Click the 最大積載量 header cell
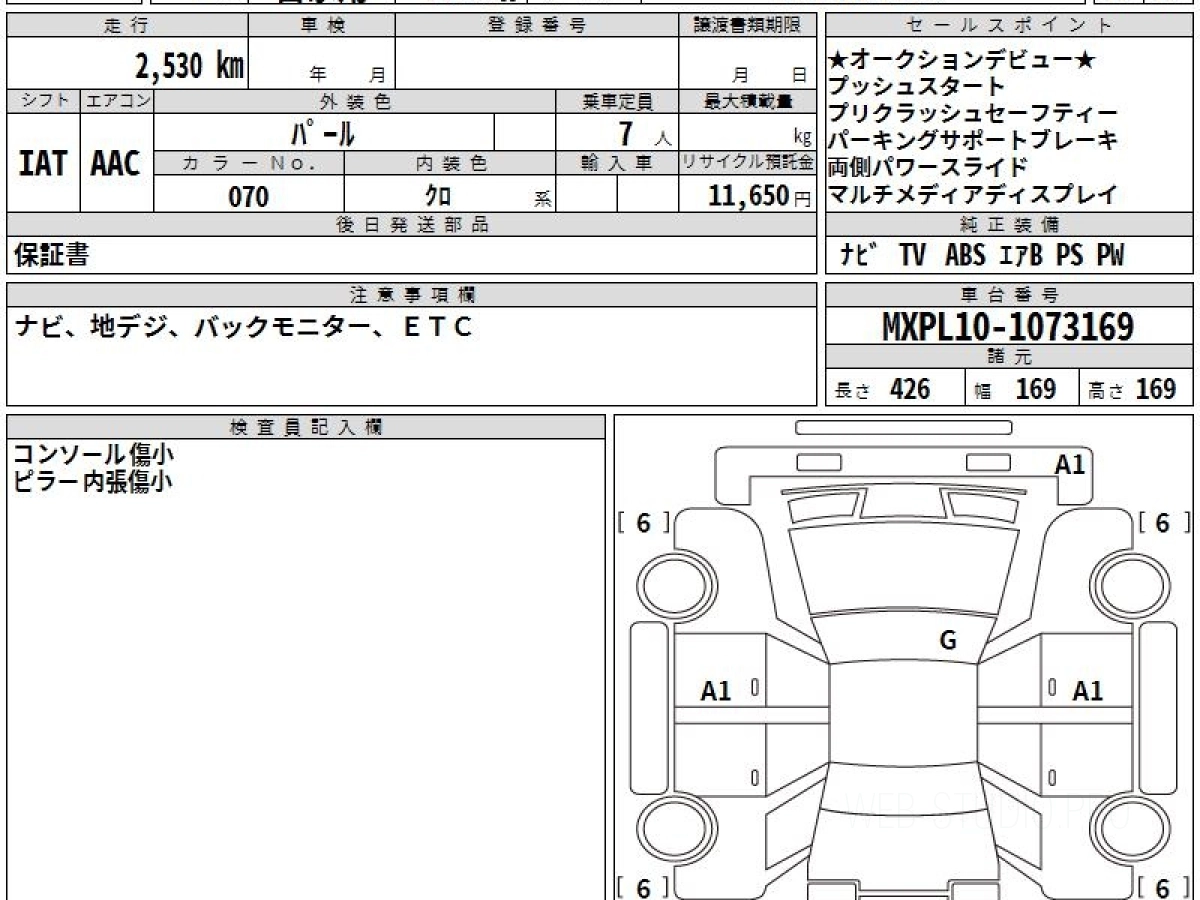The image size is (1200, 900). pyautogui.click(x=747, y=101)
